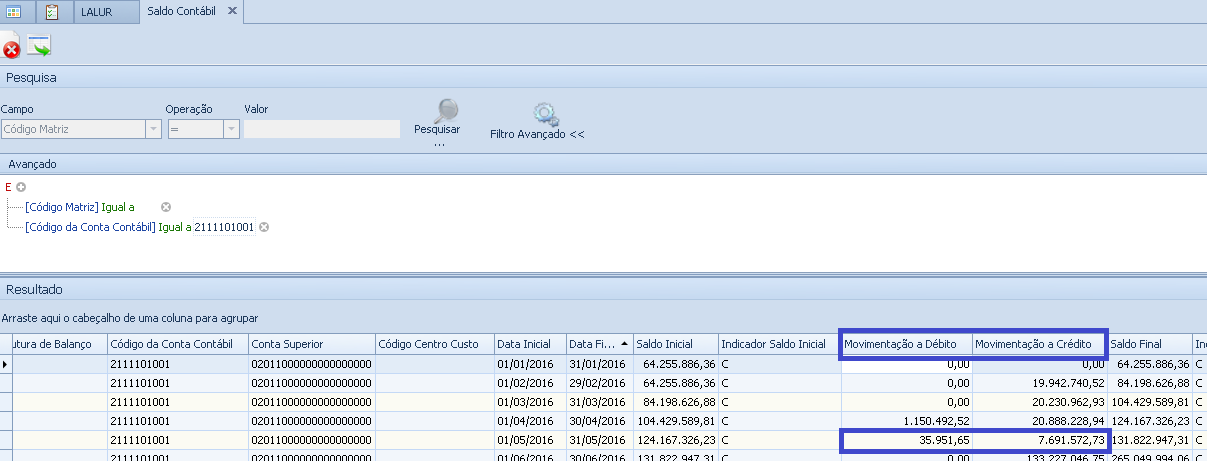The width and height of the screenshot is (1207, 466).
Task: Click the Valor input field
Action: click(321, 129)
